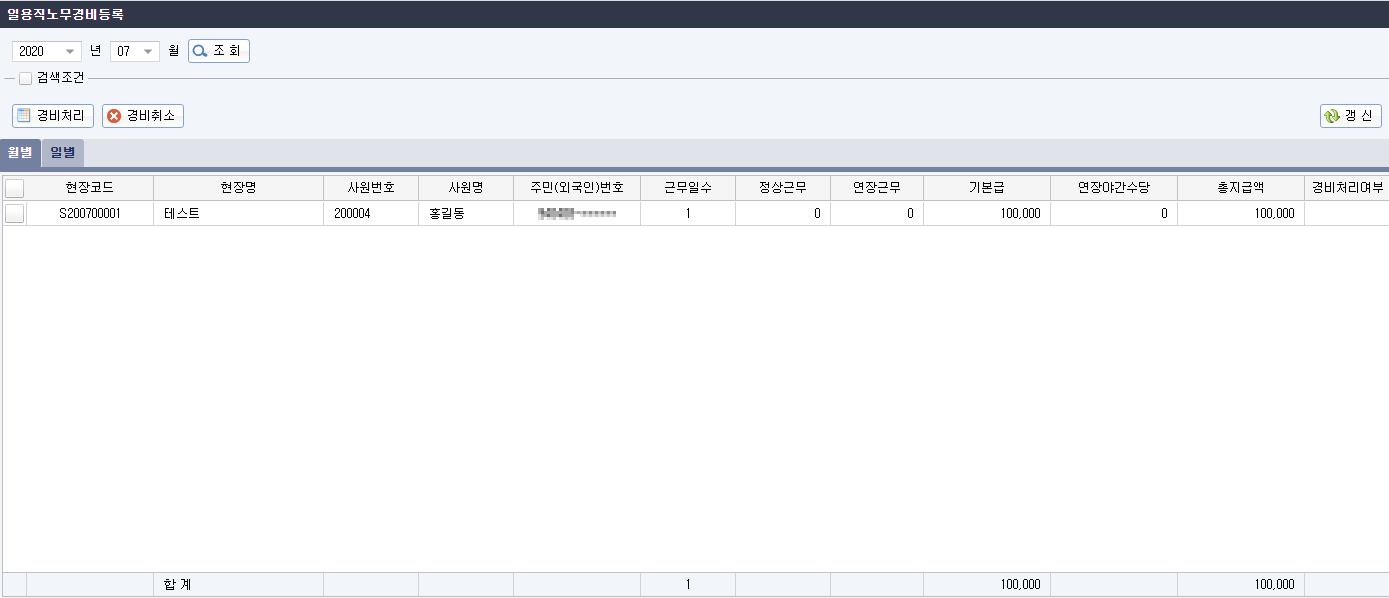Check the row checkbox for S200700001
Screen dimensions: 1389x598
tap(15, 213)
